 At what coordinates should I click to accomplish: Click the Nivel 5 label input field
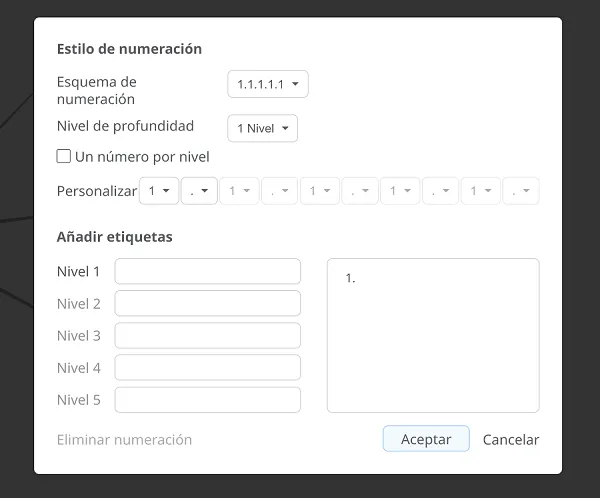point(208,400)
